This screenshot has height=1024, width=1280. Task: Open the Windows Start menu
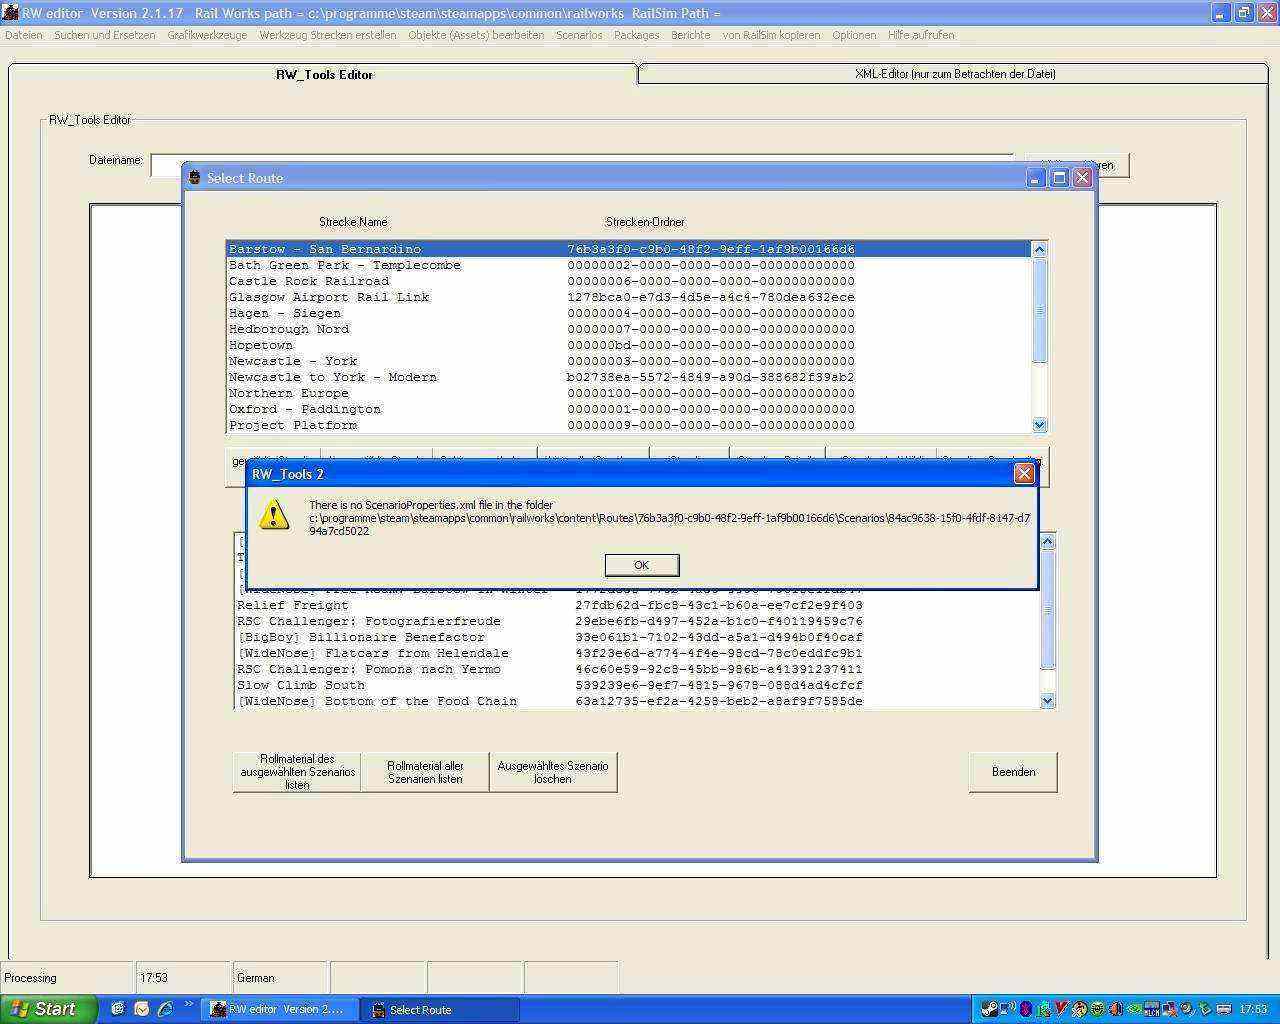[49, 1009]
